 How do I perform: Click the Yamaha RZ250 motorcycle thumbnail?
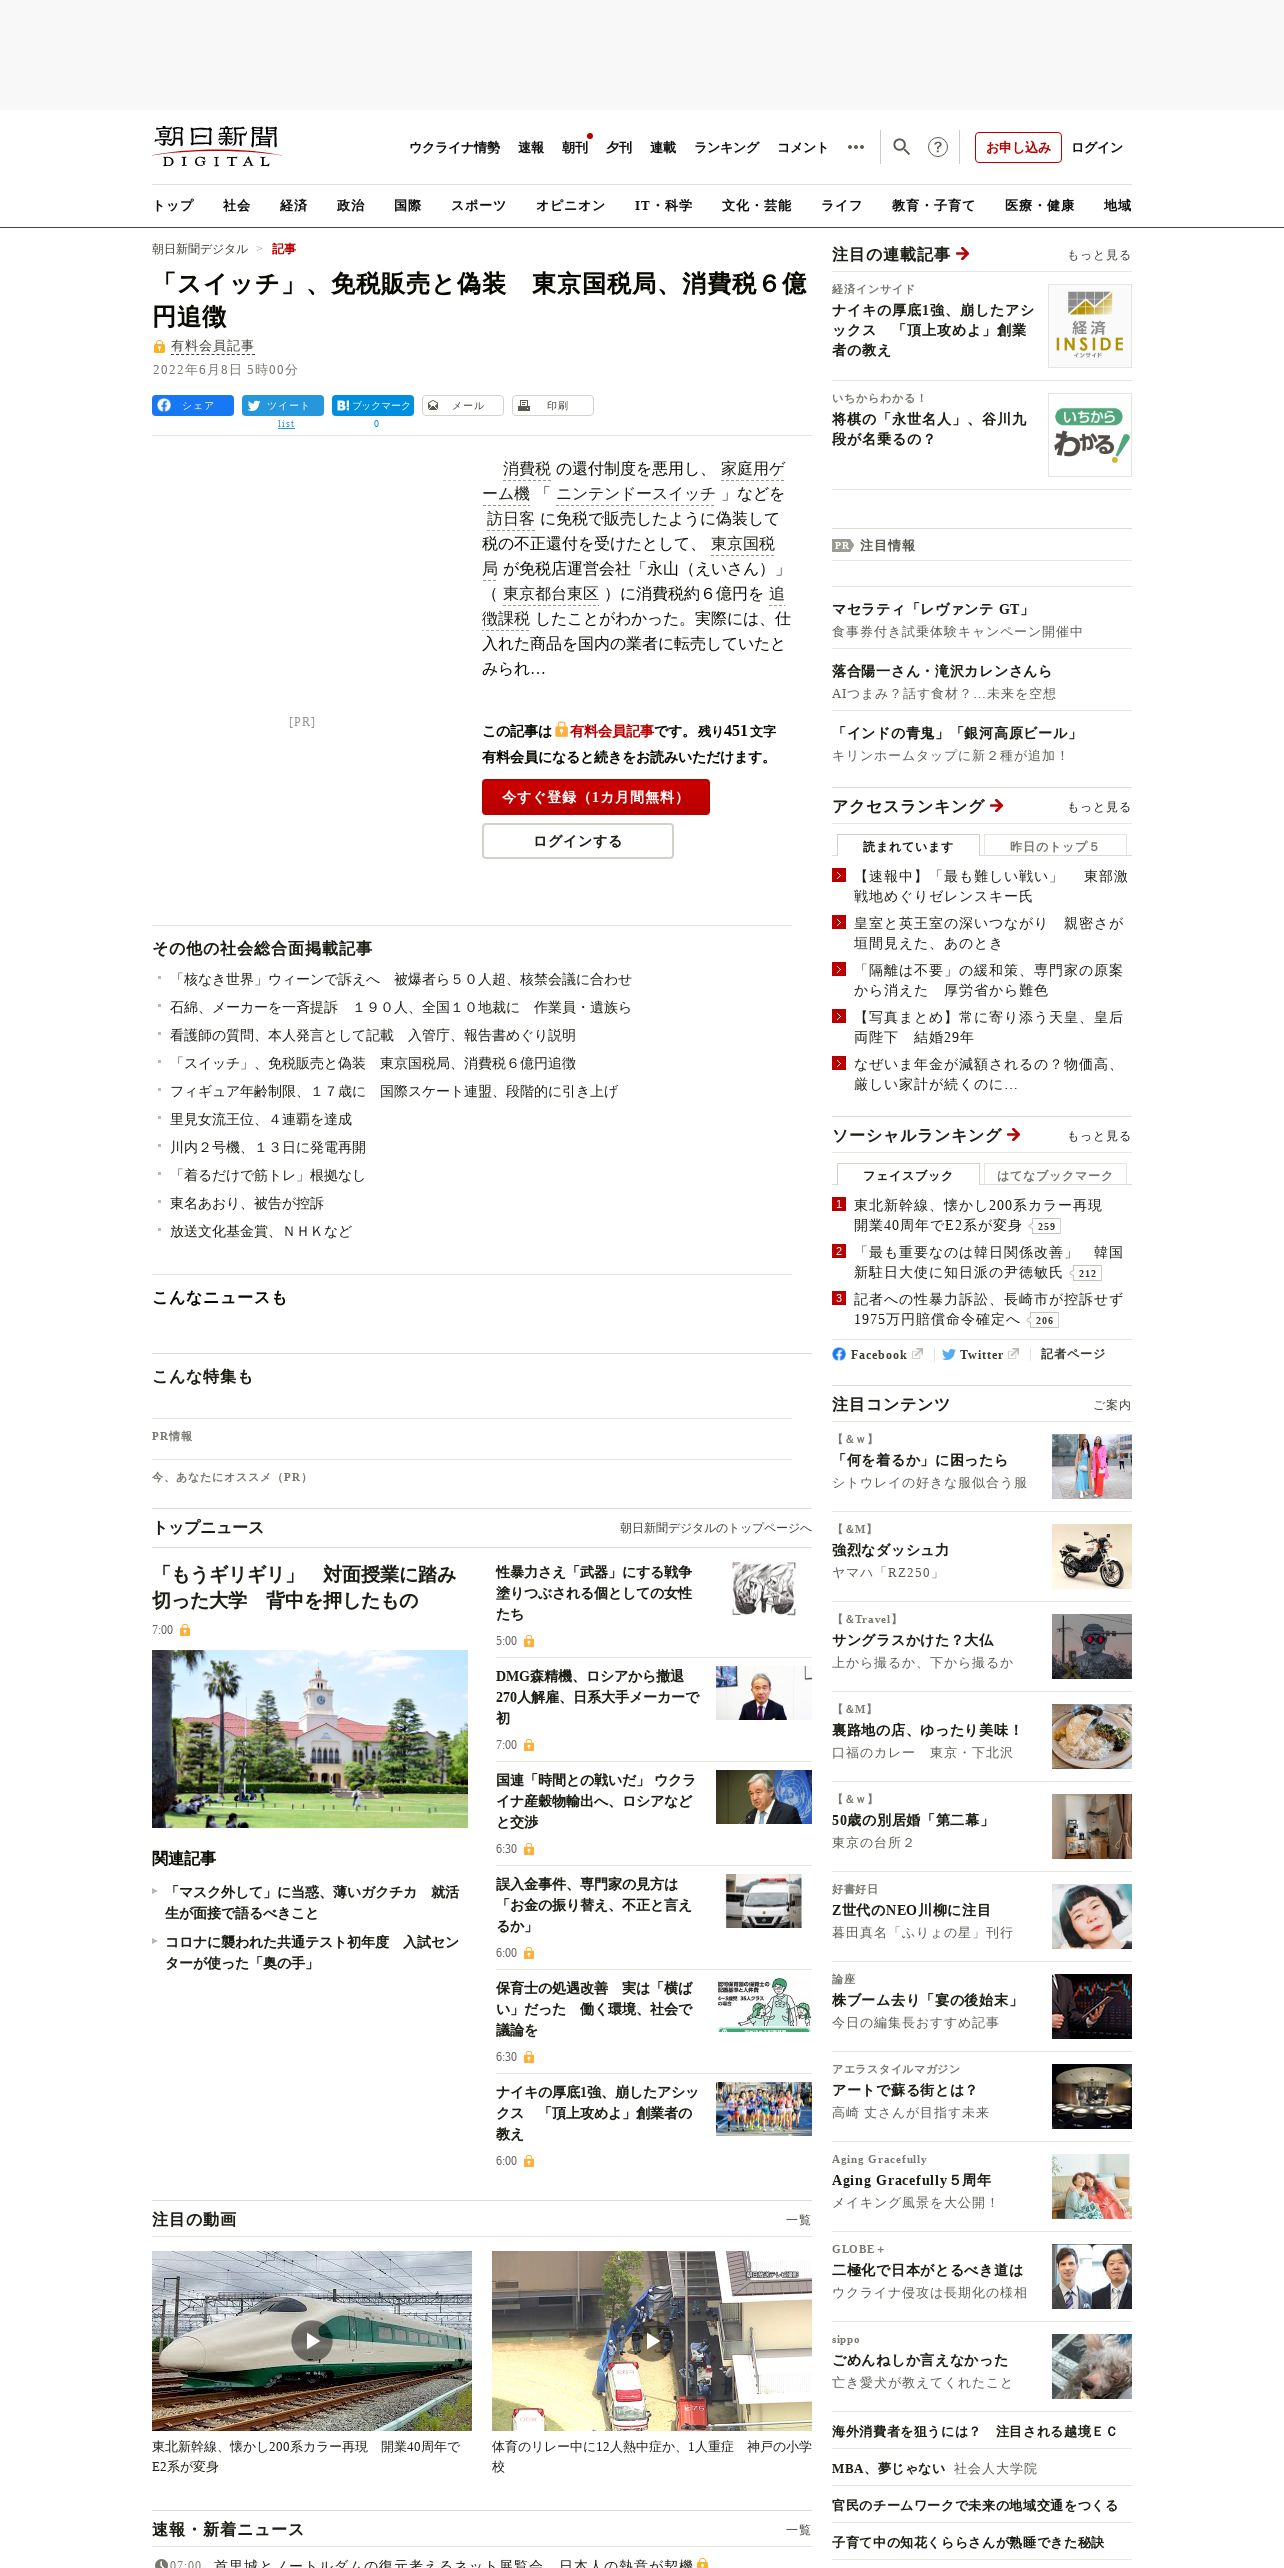pyautogui.click(x=1092, y=1556)
